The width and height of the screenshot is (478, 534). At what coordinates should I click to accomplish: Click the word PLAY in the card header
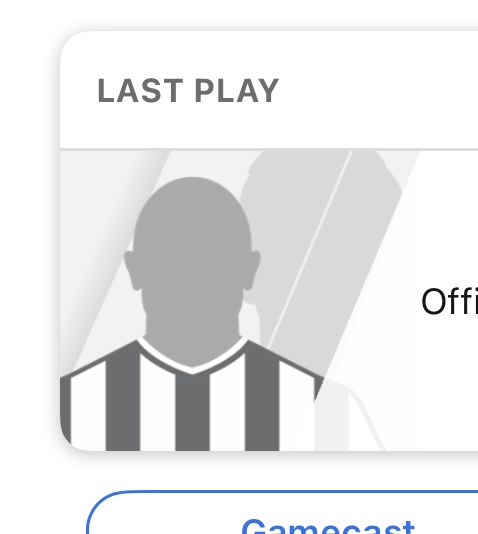[x=237, y=91]
